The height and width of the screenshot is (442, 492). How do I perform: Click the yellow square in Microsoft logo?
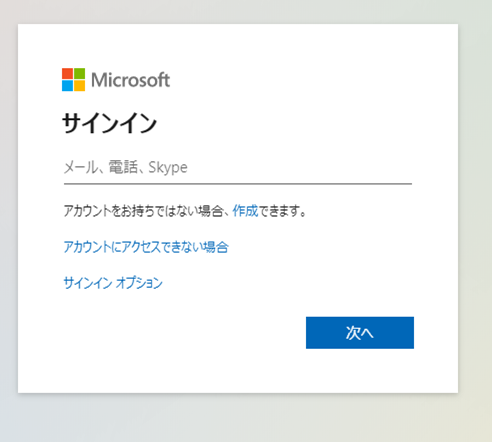tap(79, 86)
